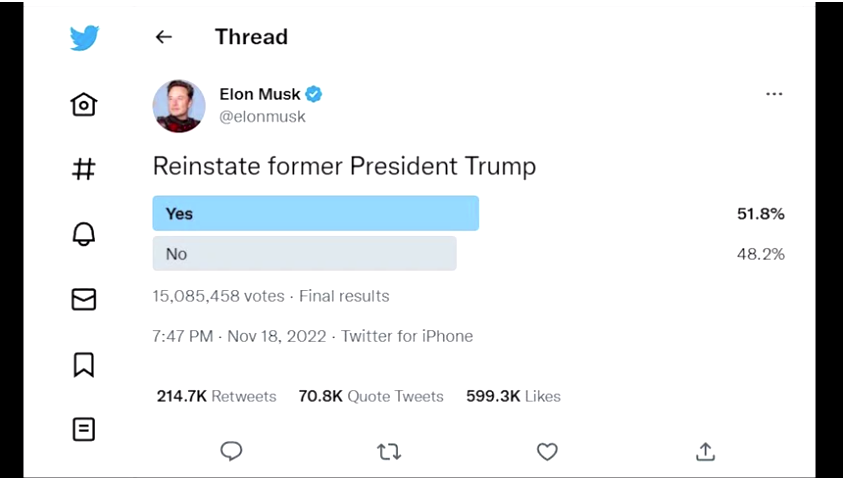Click the @elonmusk handle
The image size is (847, 478).
[262, 117]
